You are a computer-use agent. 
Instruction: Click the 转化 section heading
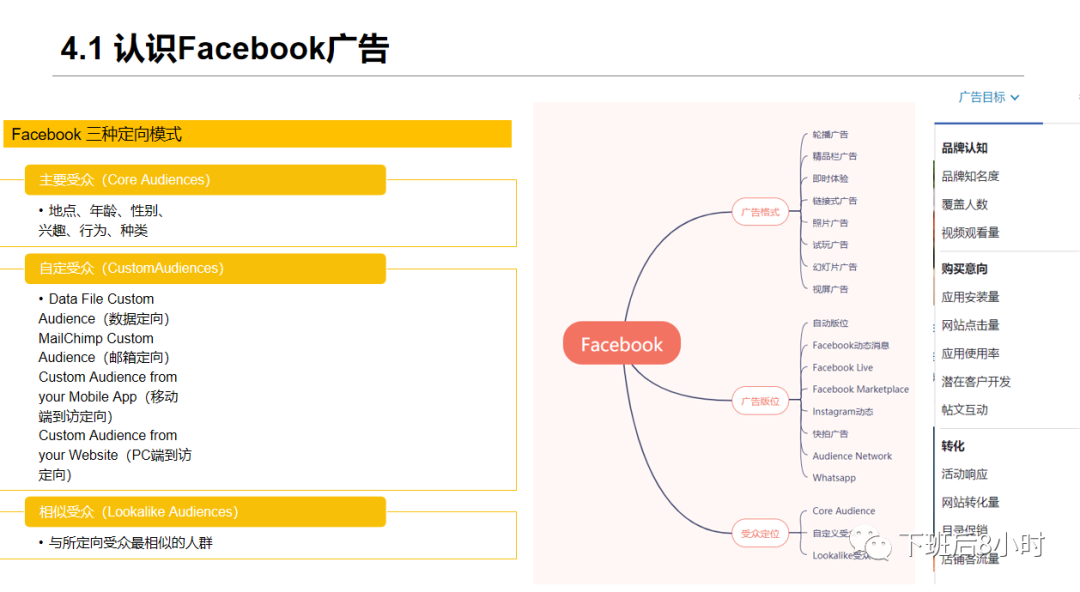(x=953, y=446)
